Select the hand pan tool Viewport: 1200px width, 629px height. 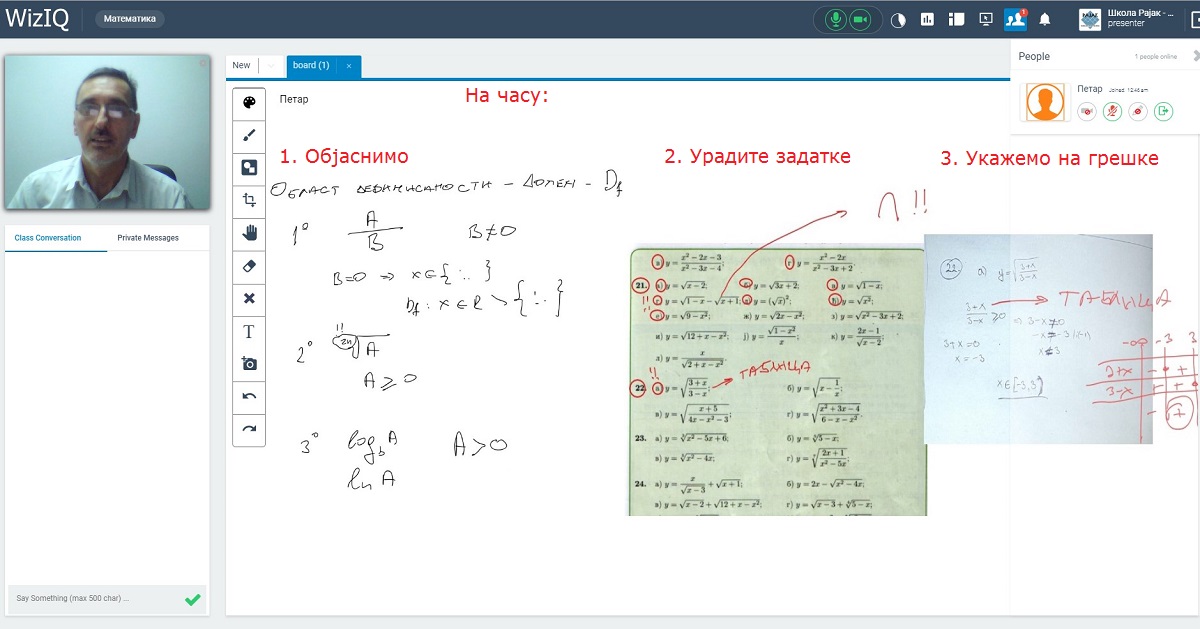click(x=249, y=233)
